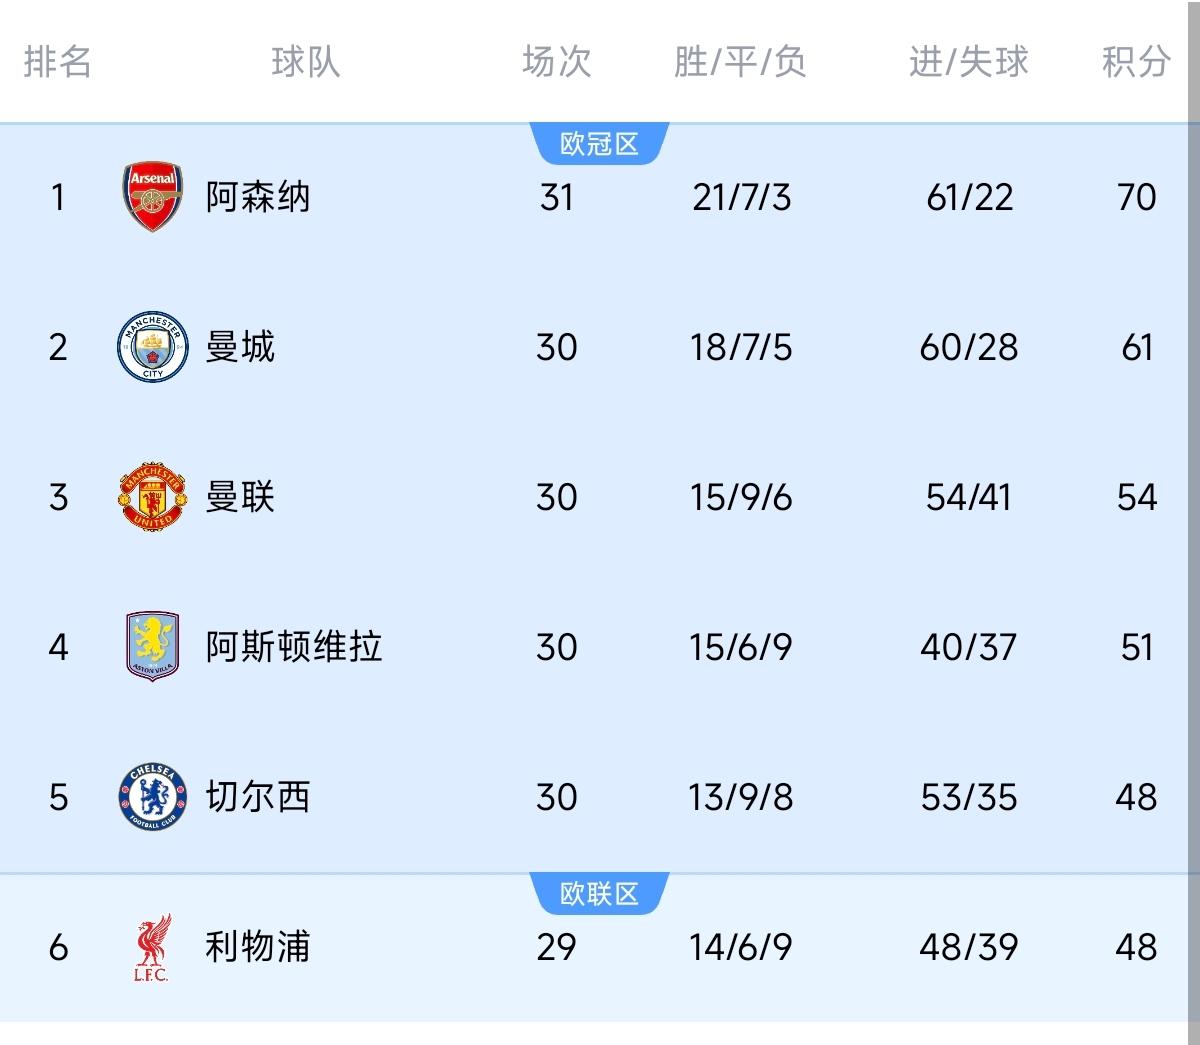Screen dimensions: 1200x1045
Task: Open the 曼城 team page
Action: pyautogui.click(x=240, y=347)
